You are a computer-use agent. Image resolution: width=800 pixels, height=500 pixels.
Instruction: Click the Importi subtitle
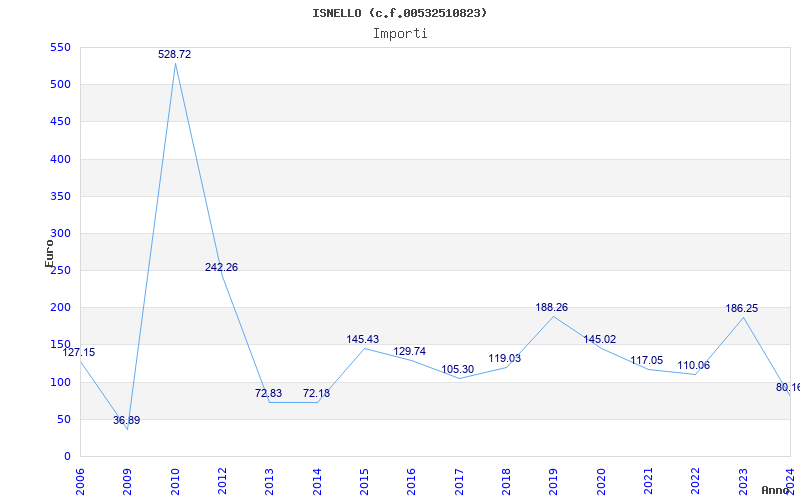(x=400, y=34)
